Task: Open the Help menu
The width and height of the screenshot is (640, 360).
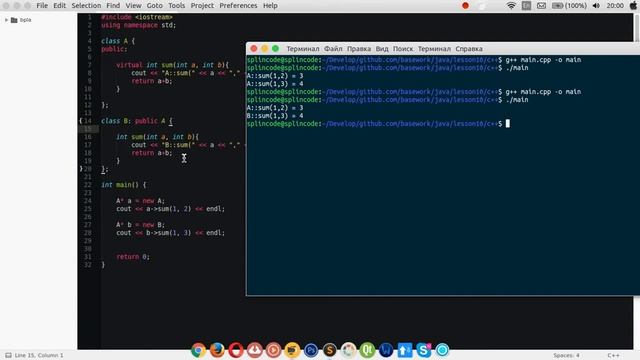Action: point(270,6)
